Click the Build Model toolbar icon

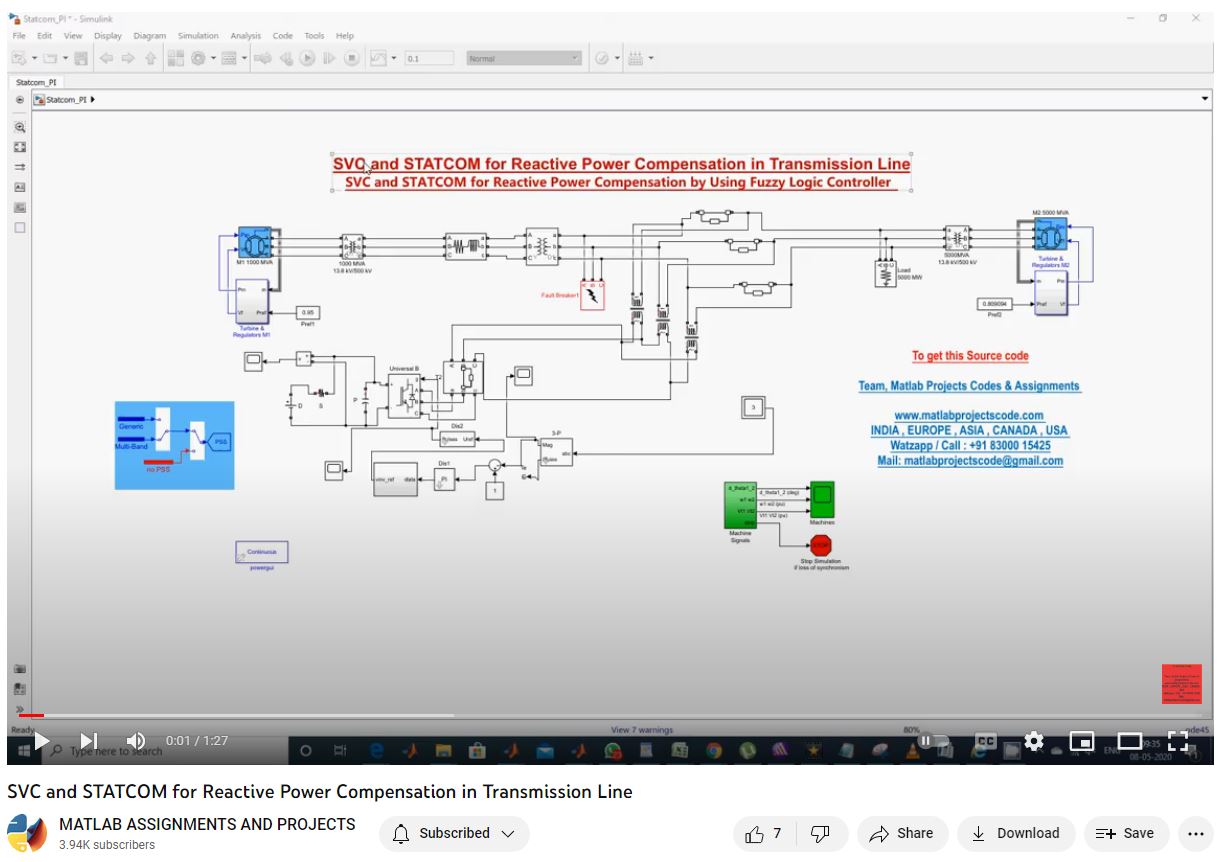point(635,59)
